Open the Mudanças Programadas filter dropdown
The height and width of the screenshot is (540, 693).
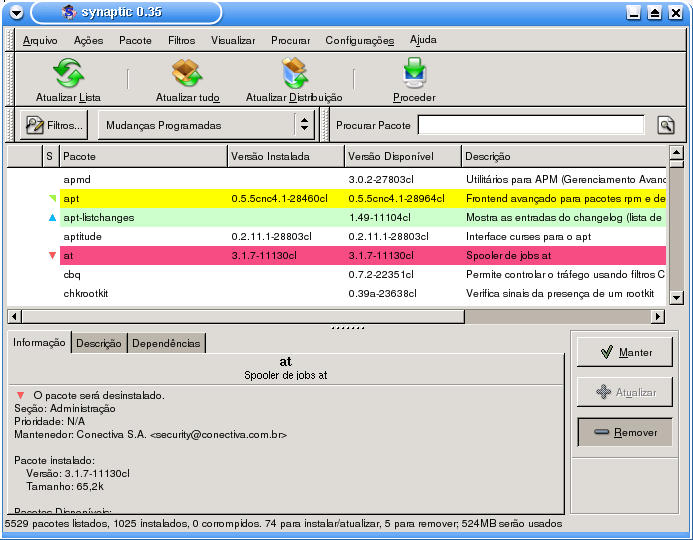point(206,125)
